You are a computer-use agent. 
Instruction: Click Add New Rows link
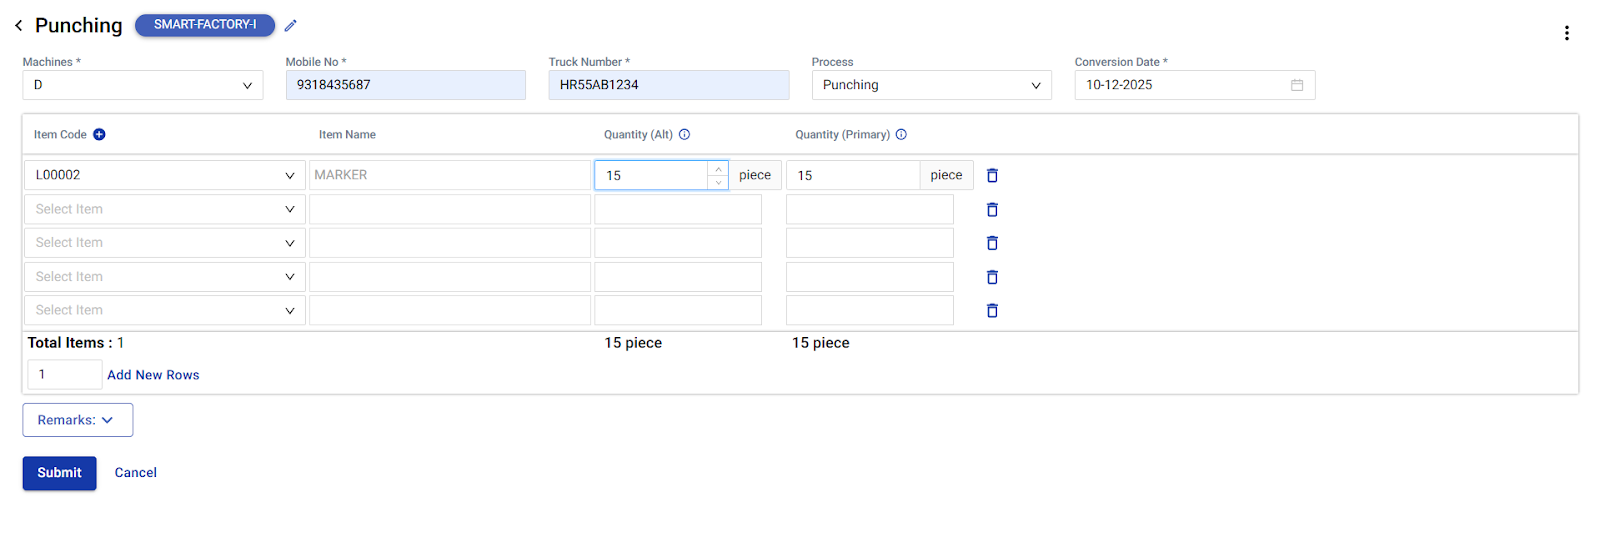pos(153,375)
